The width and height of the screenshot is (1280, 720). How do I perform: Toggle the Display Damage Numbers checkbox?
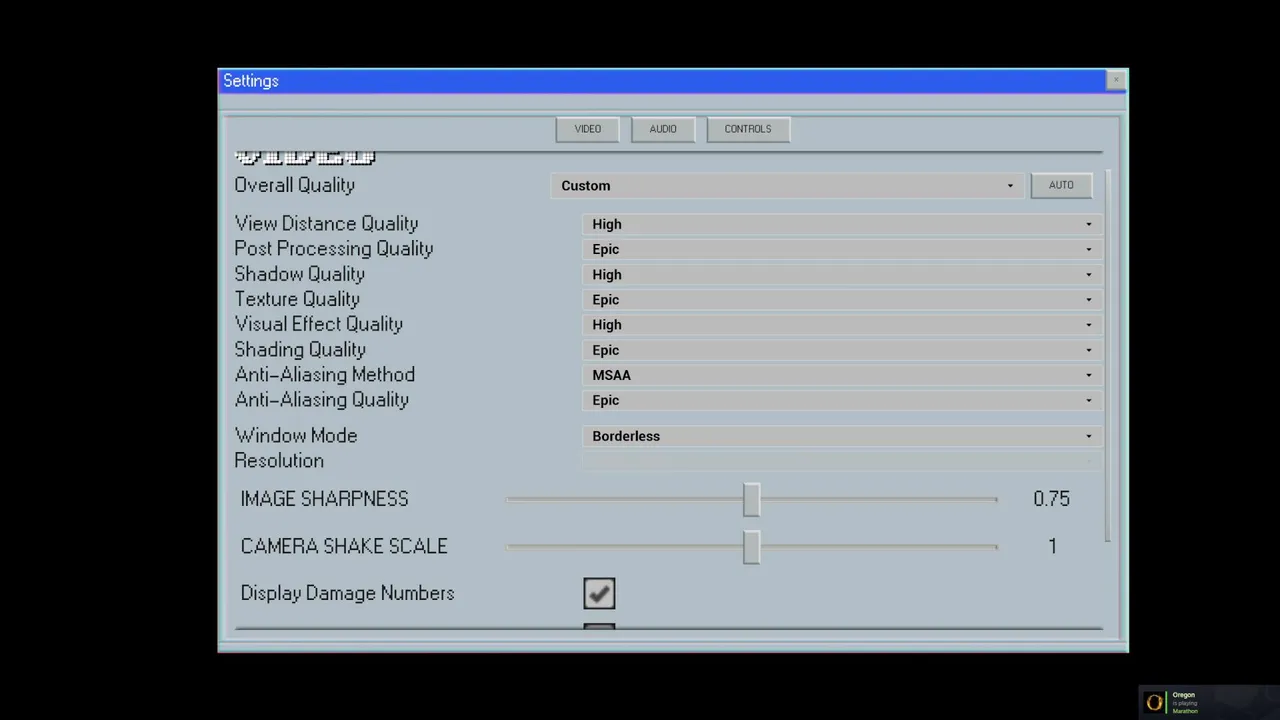click(599, 593)
